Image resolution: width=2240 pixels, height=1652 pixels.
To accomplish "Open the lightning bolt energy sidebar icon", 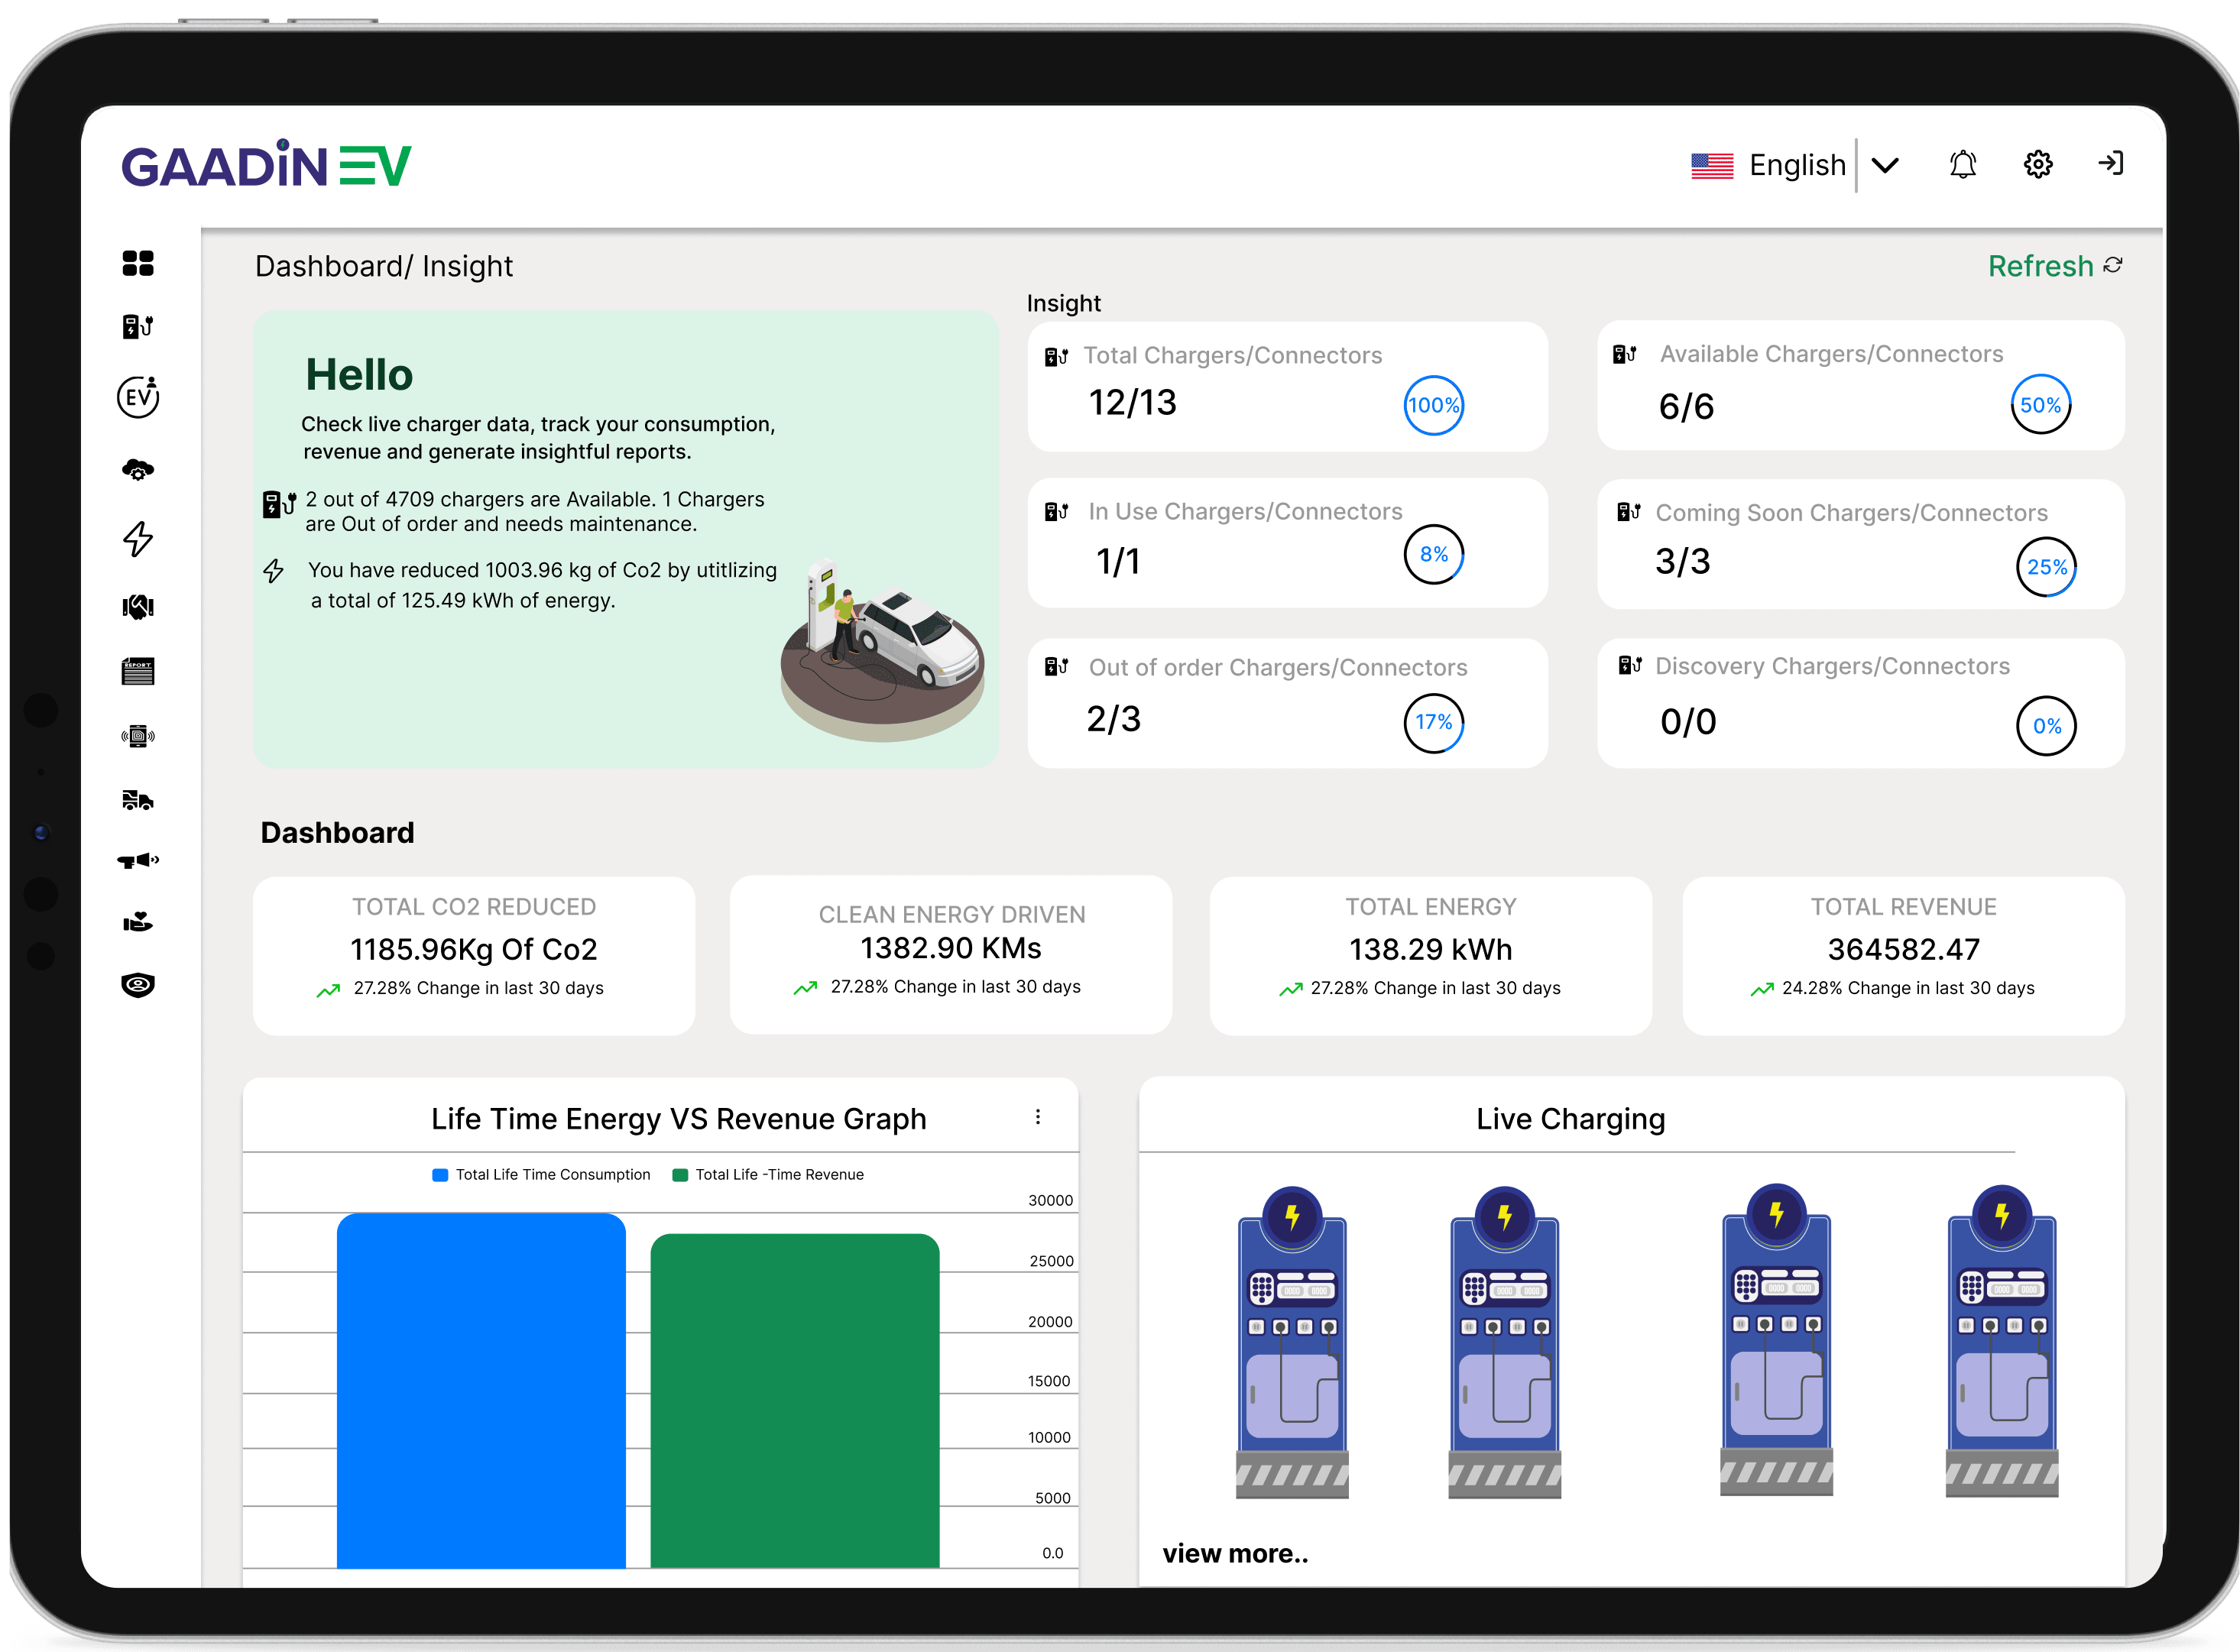I will pyautogui.click(x=138, y=538).
